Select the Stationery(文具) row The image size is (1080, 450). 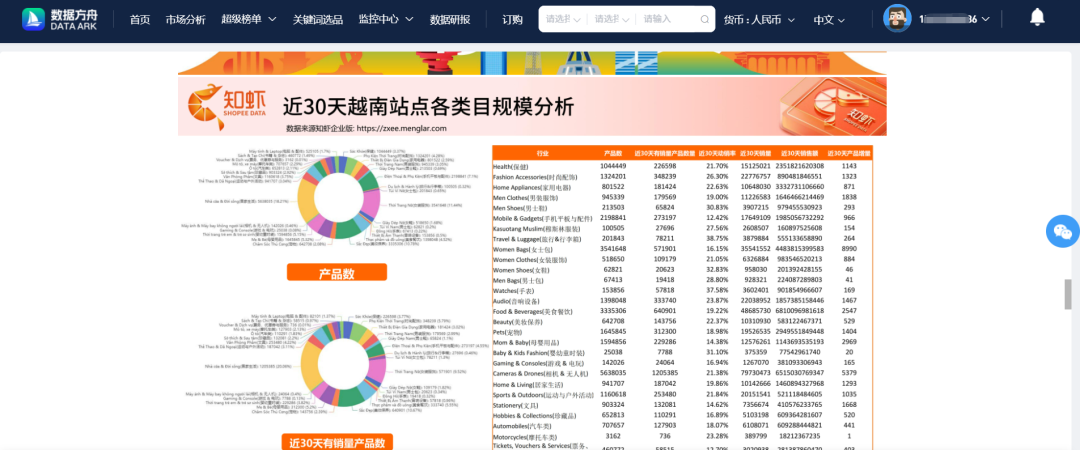coord(683,405)
